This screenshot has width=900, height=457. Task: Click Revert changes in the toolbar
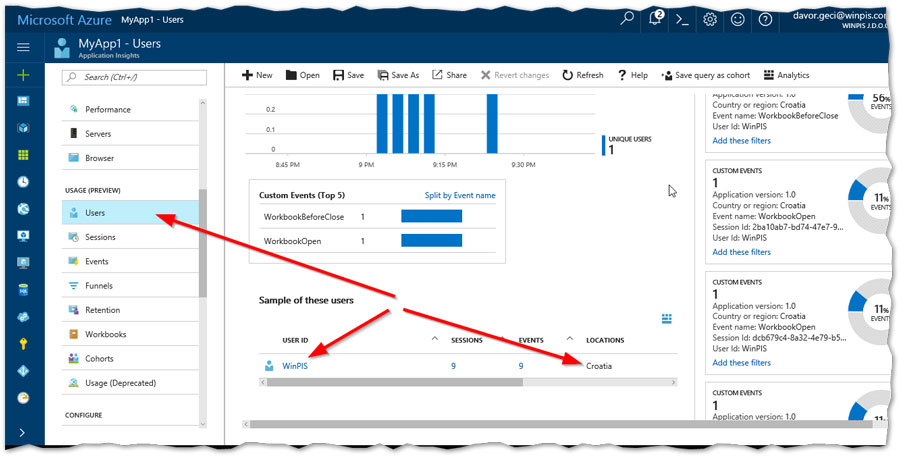coord(515,75)
